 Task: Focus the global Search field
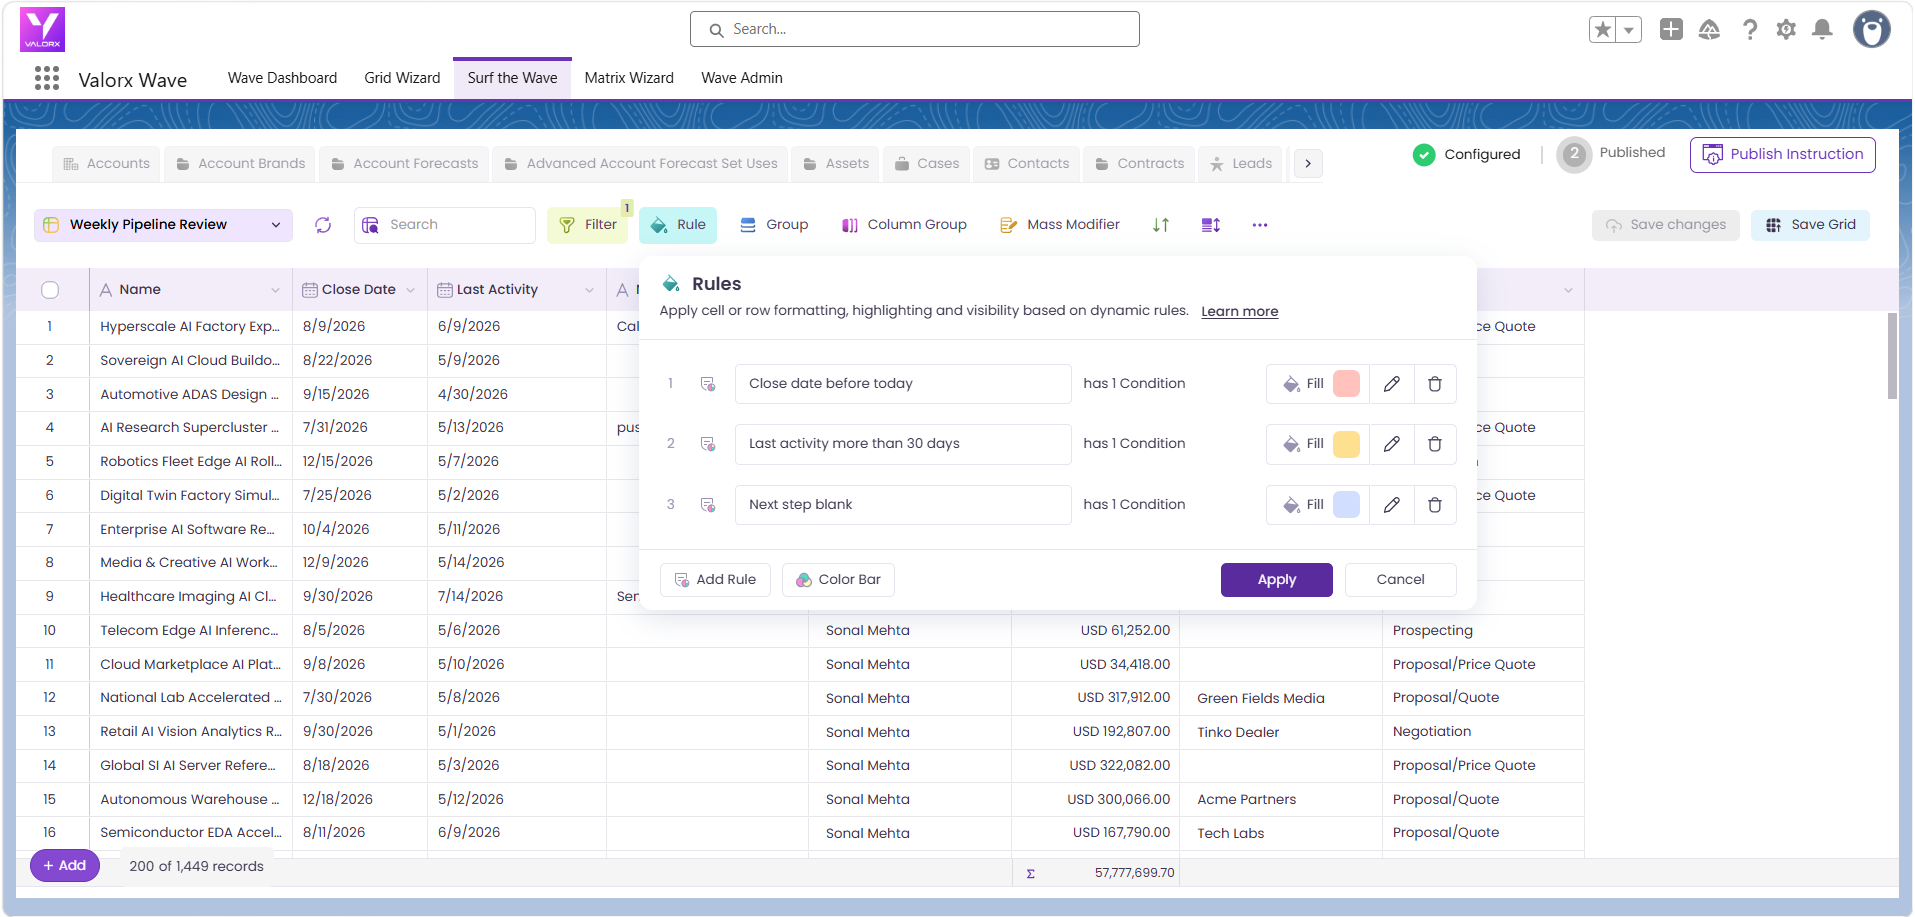(914, 30)
